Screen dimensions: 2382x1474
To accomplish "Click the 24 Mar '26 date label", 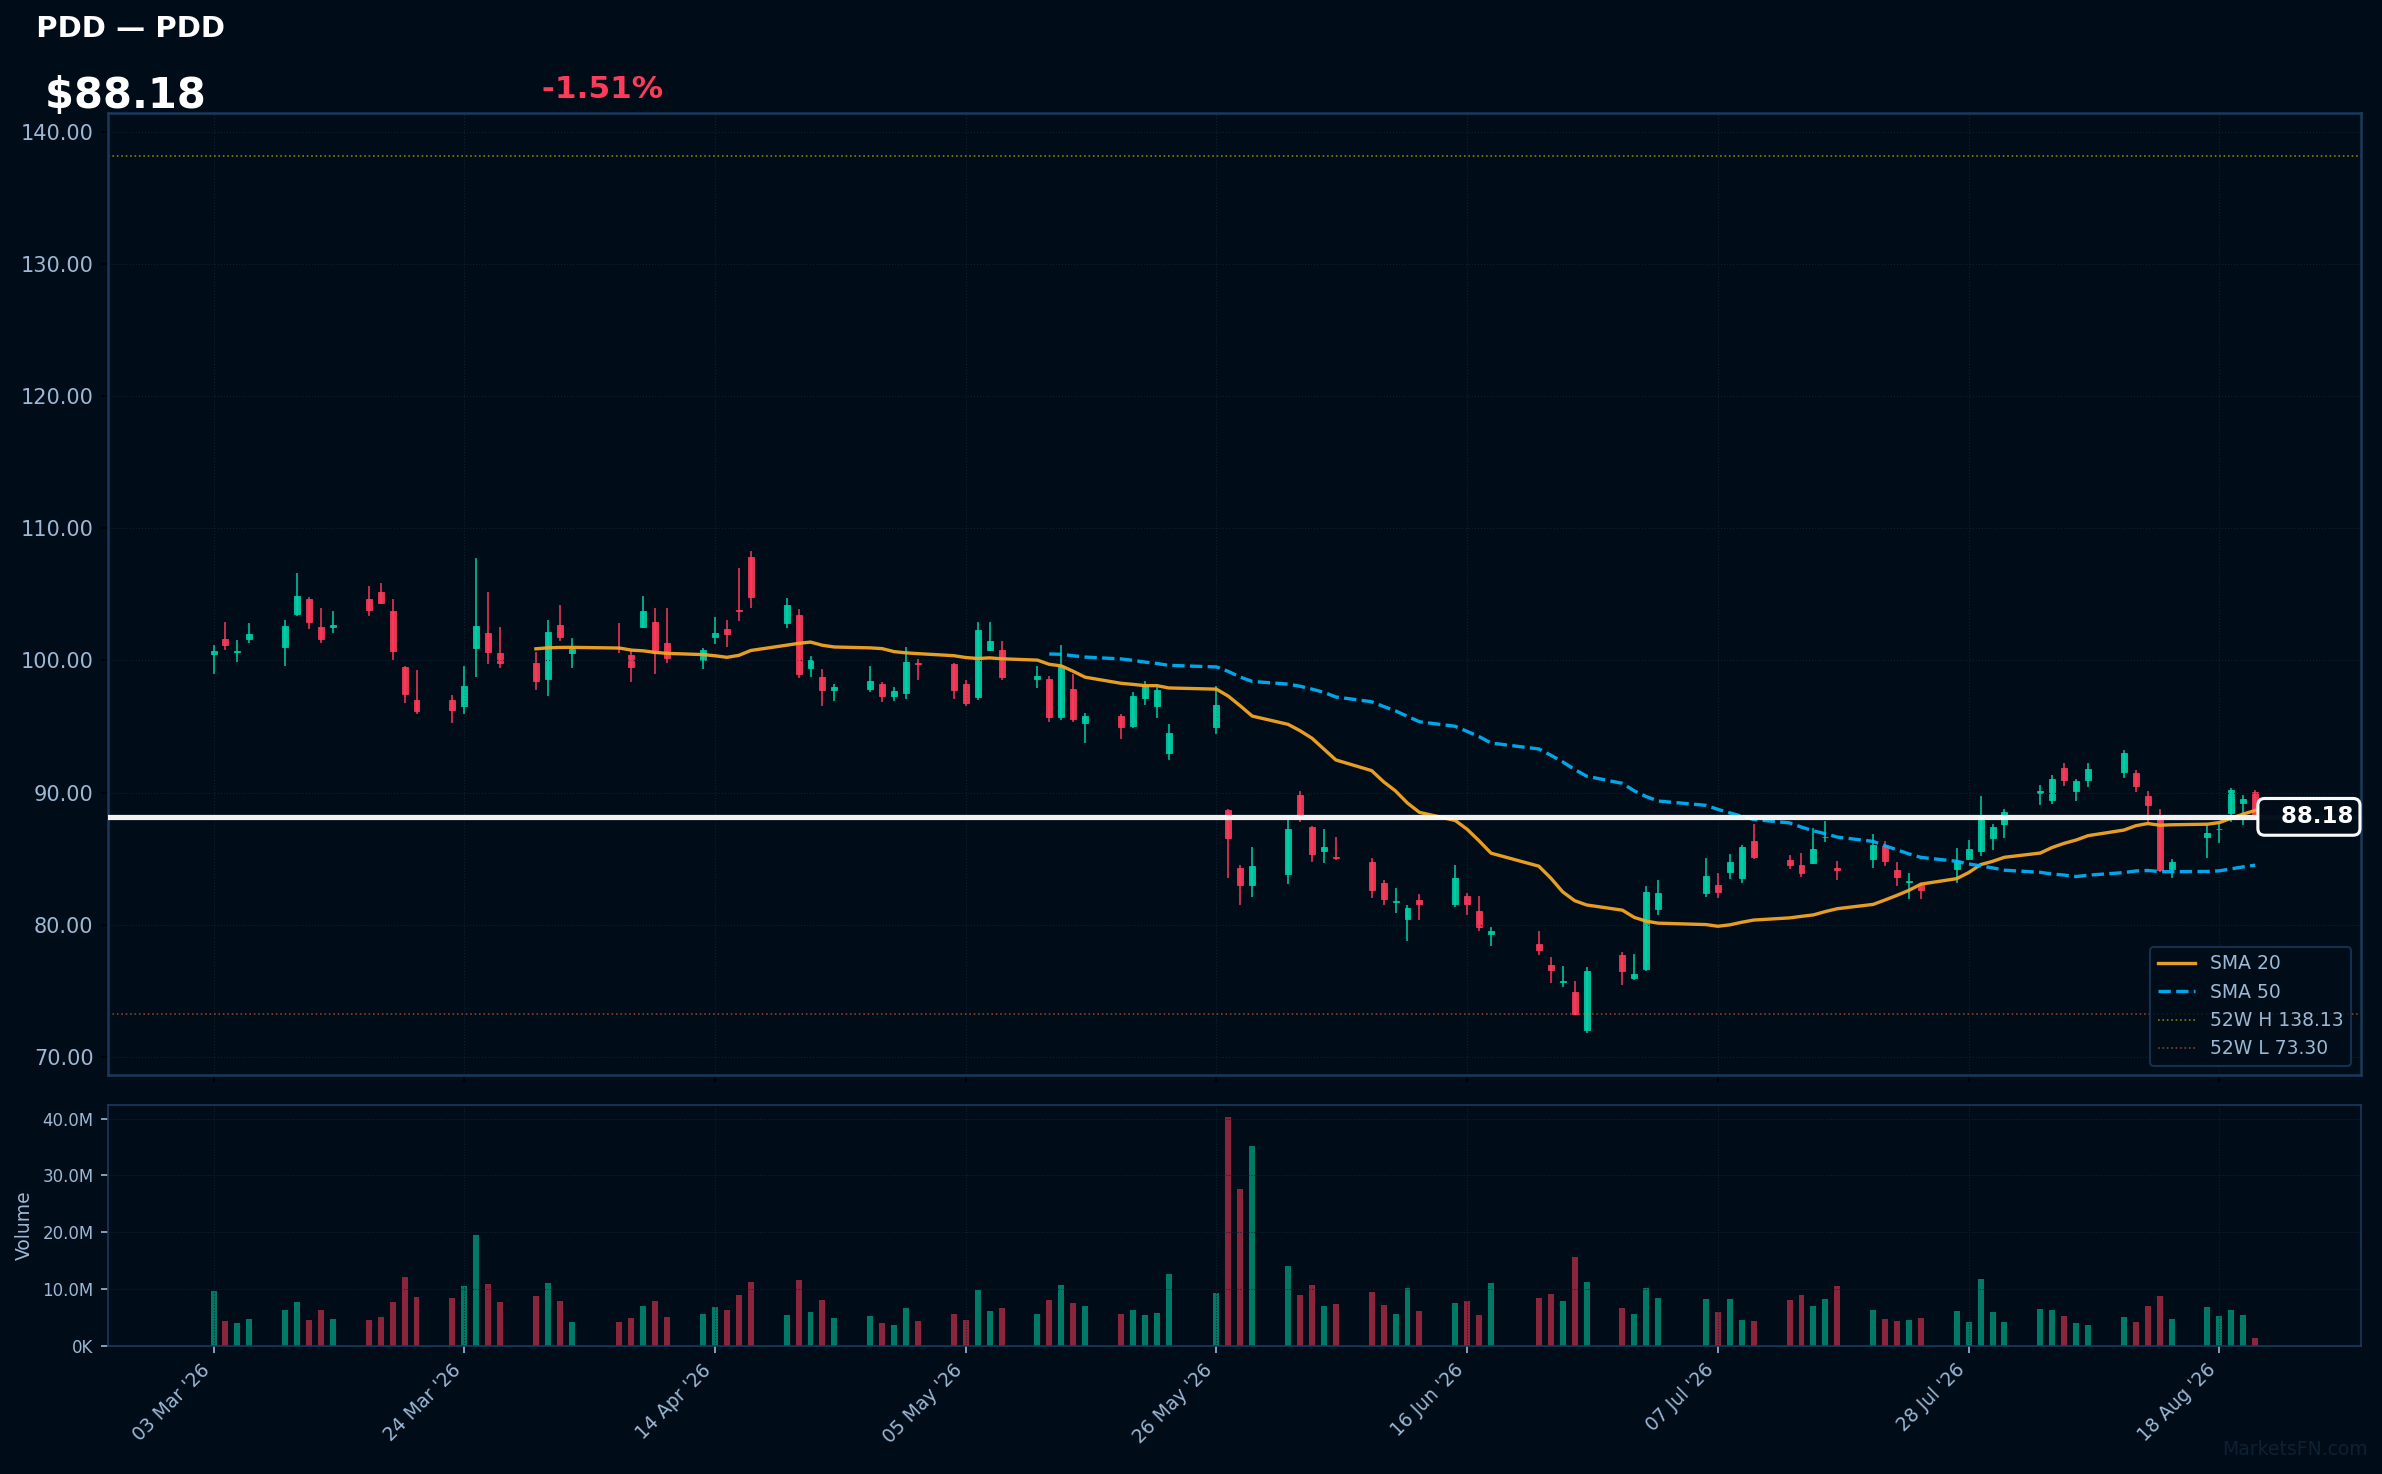I will coord(421,1401).
